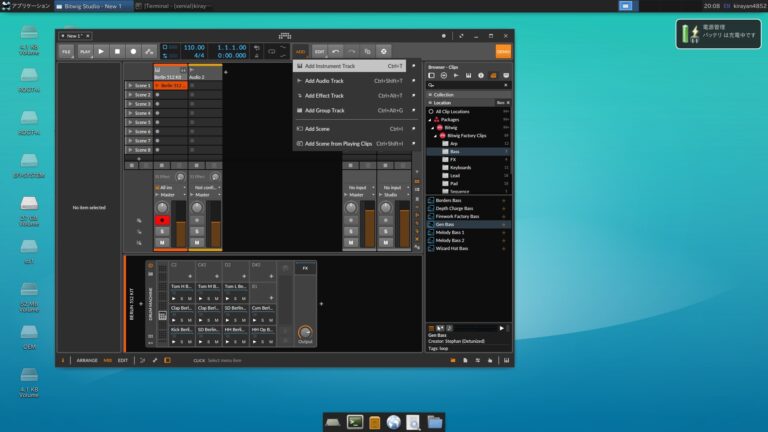Solo the Berlin 512 Kit track
Image resolution: width=768 pixels, height=432 pixels.
pos(162,232)
